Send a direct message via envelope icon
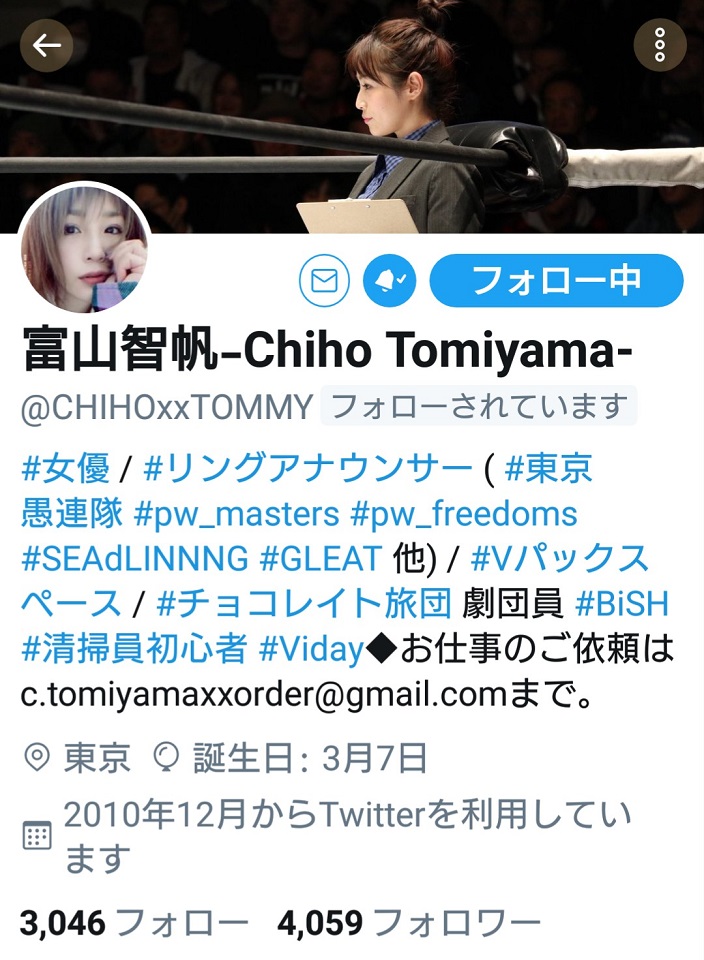Viewport: 704px width, 960px height. [x=324, y=280]
